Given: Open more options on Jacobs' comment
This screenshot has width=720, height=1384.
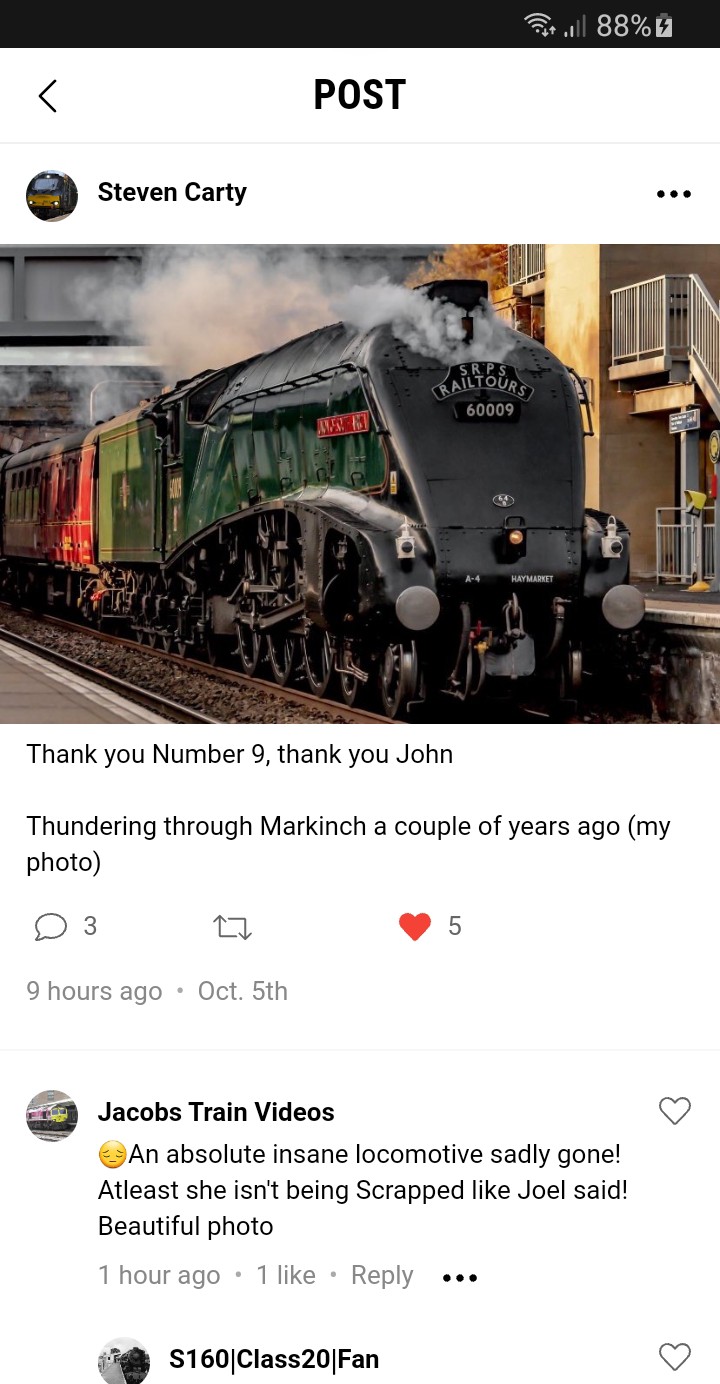Looking at the screenshot, I should 460,1278.
